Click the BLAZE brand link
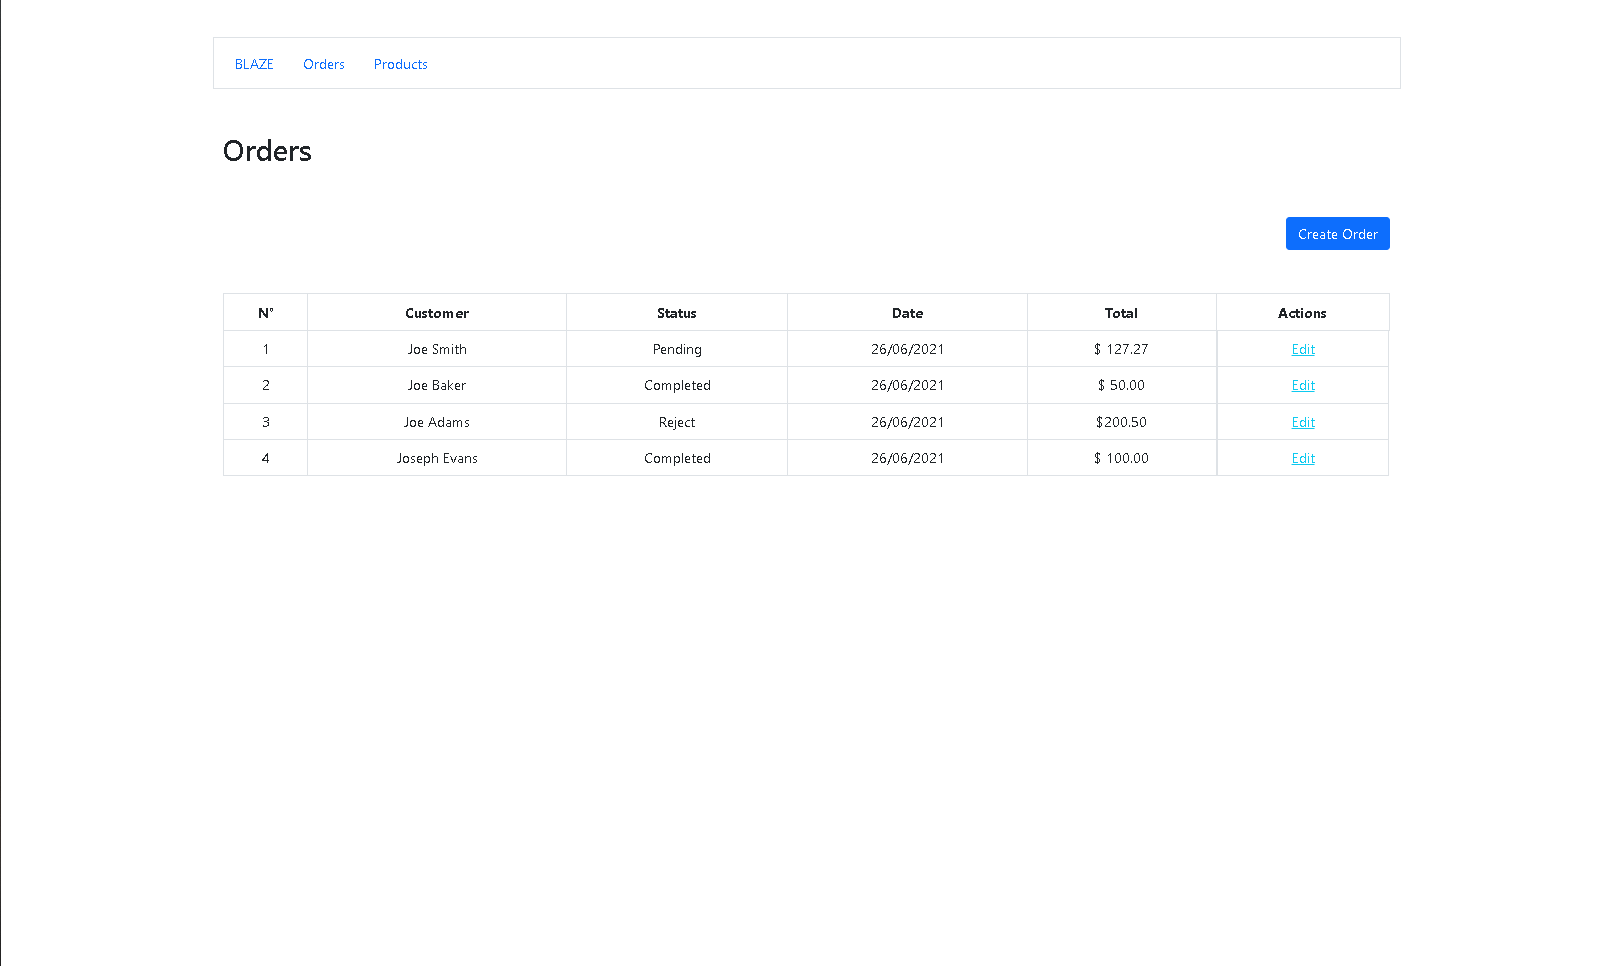This screenshot has width=1608, height=966. [253, 63]
